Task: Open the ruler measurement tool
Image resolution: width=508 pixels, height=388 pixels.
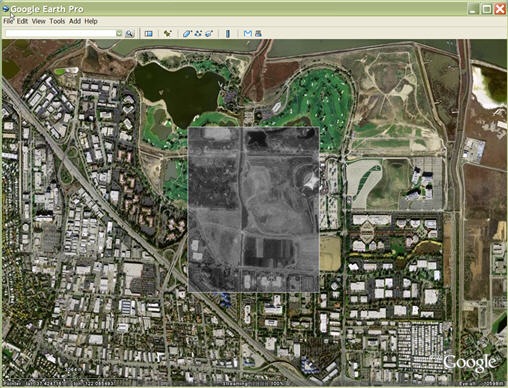Action: point(228,33)
